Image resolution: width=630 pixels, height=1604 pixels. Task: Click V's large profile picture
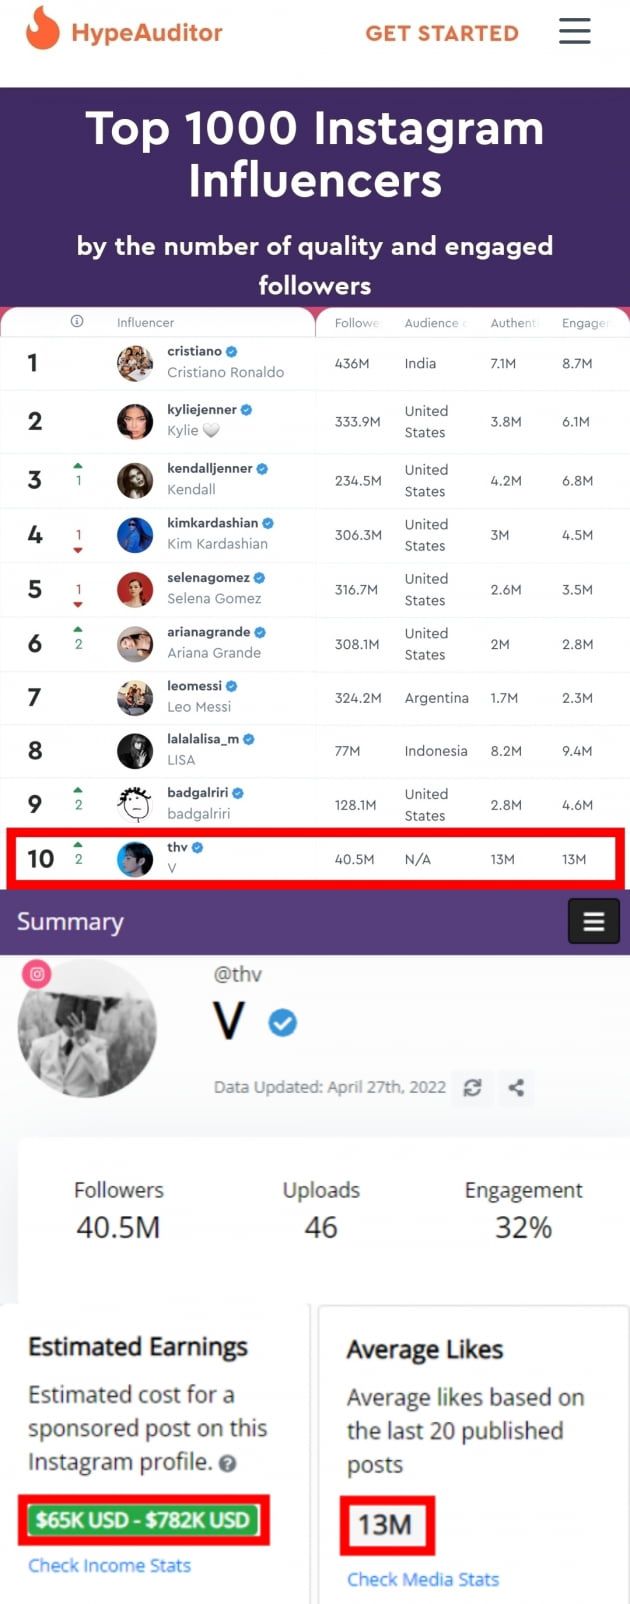click(x=88, y=1029)
